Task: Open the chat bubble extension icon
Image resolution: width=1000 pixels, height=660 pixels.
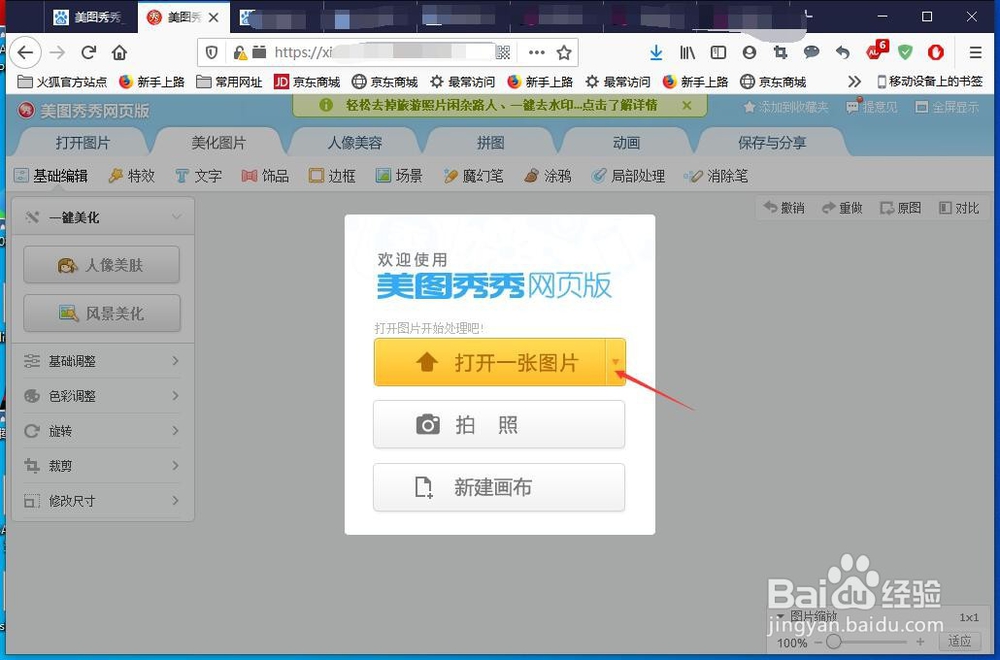Action: click(811, 52)
